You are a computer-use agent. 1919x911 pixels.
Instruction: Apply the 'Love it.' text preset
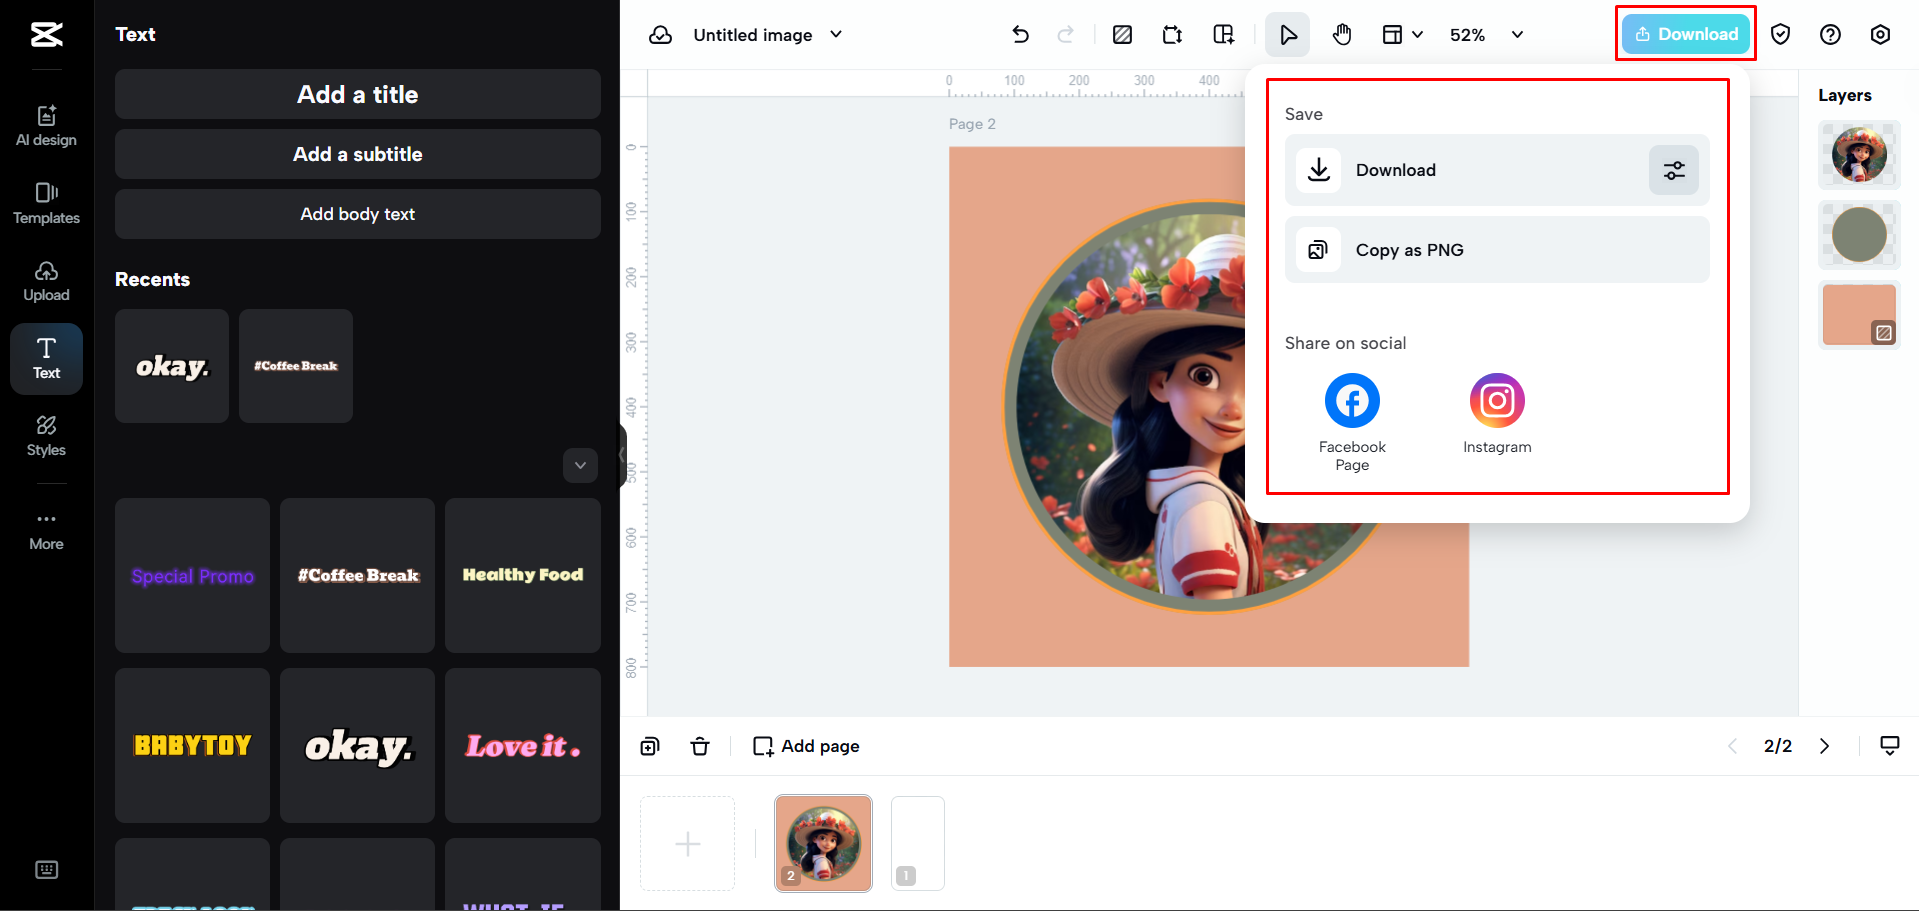(523, 746)
